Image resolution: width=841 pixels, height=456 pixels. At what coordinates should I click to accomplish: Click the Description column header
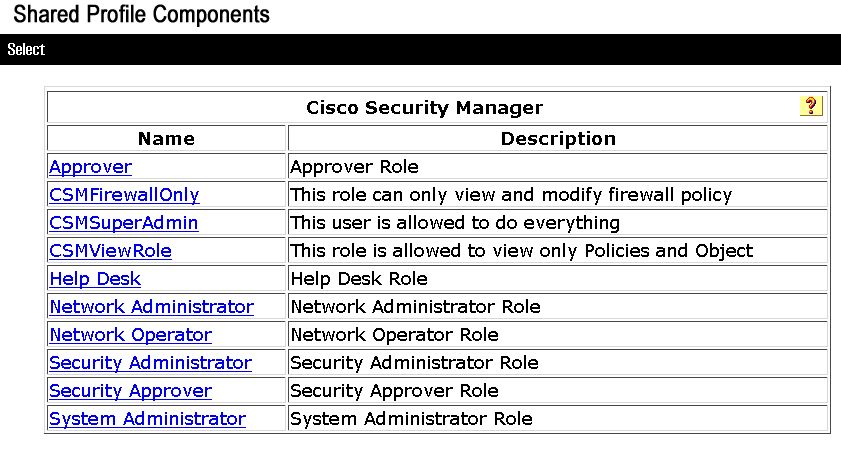click(x=558, y=138)
